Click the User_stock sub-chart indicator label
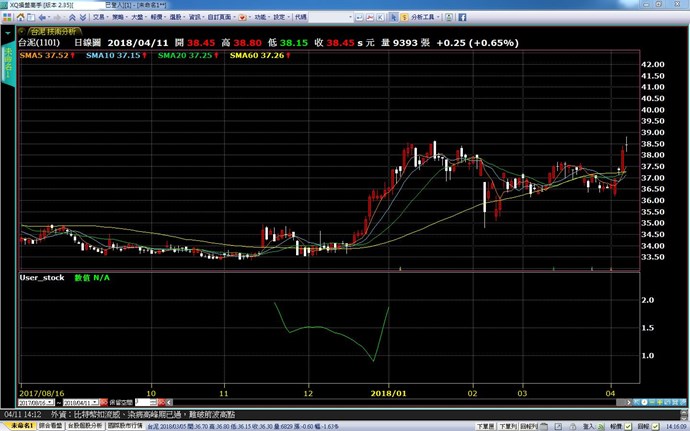Image resolution: width=690 pixels, height=431 pixels. pos(40,277)
